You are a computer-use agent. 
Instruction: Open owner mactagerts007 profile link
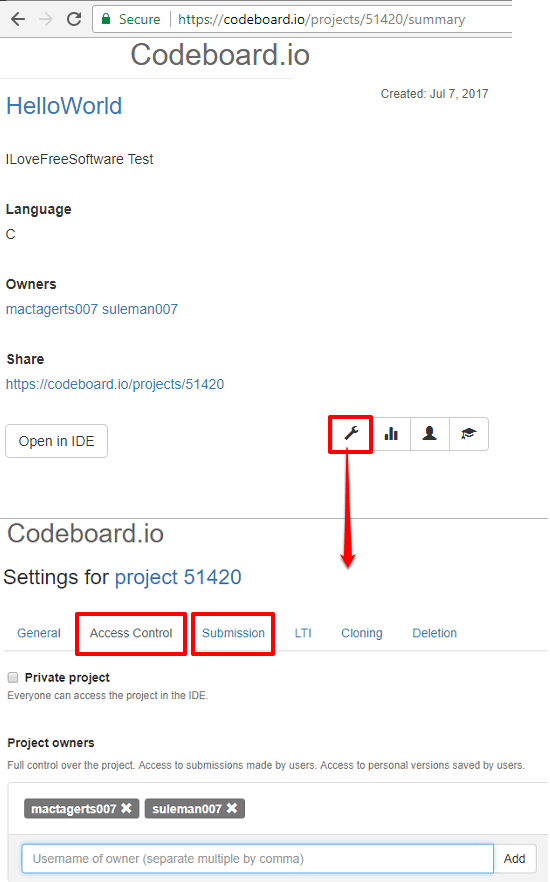52,309
